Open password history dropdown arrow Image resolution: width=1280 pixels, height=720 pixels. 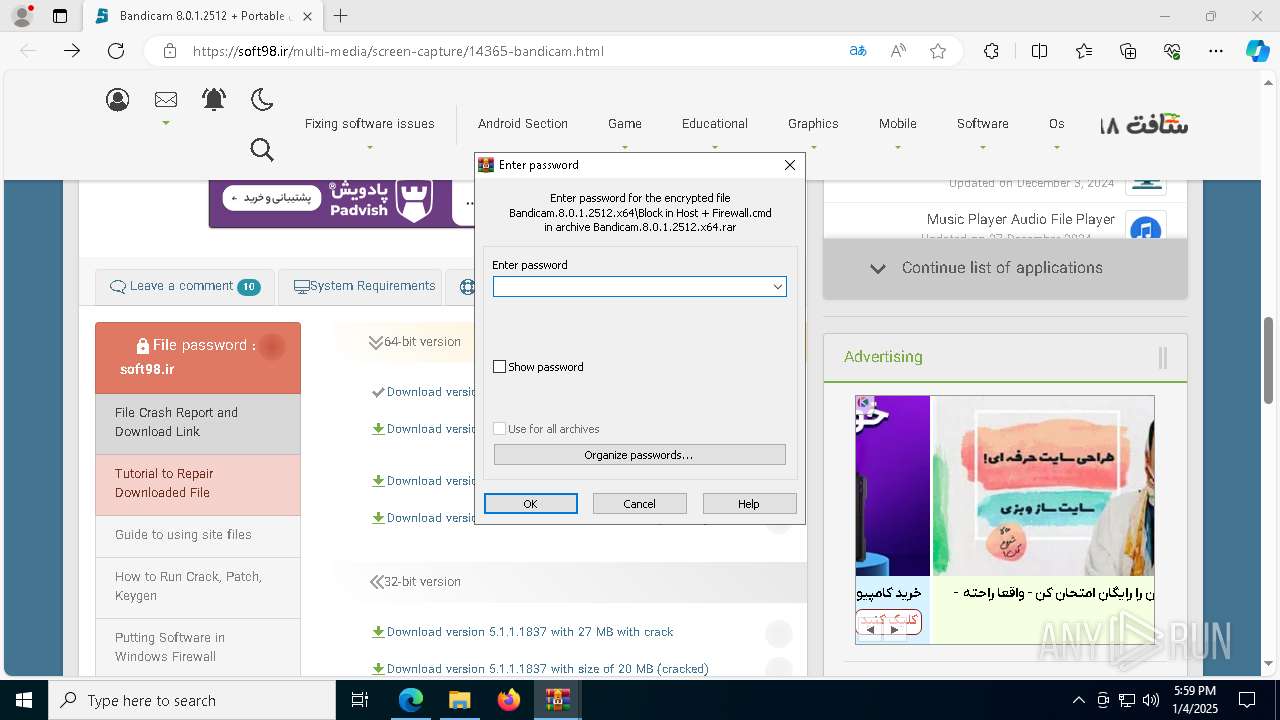(x=777, y=287)
